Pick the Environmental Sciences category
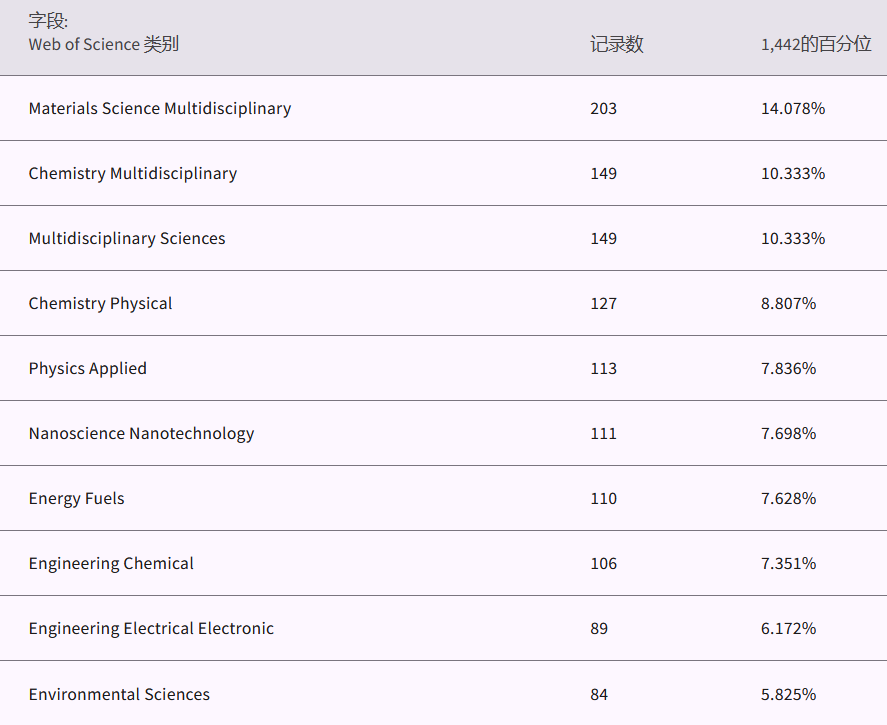The height and width of the screenshot is (725, 887). click(x=119, y=694)
